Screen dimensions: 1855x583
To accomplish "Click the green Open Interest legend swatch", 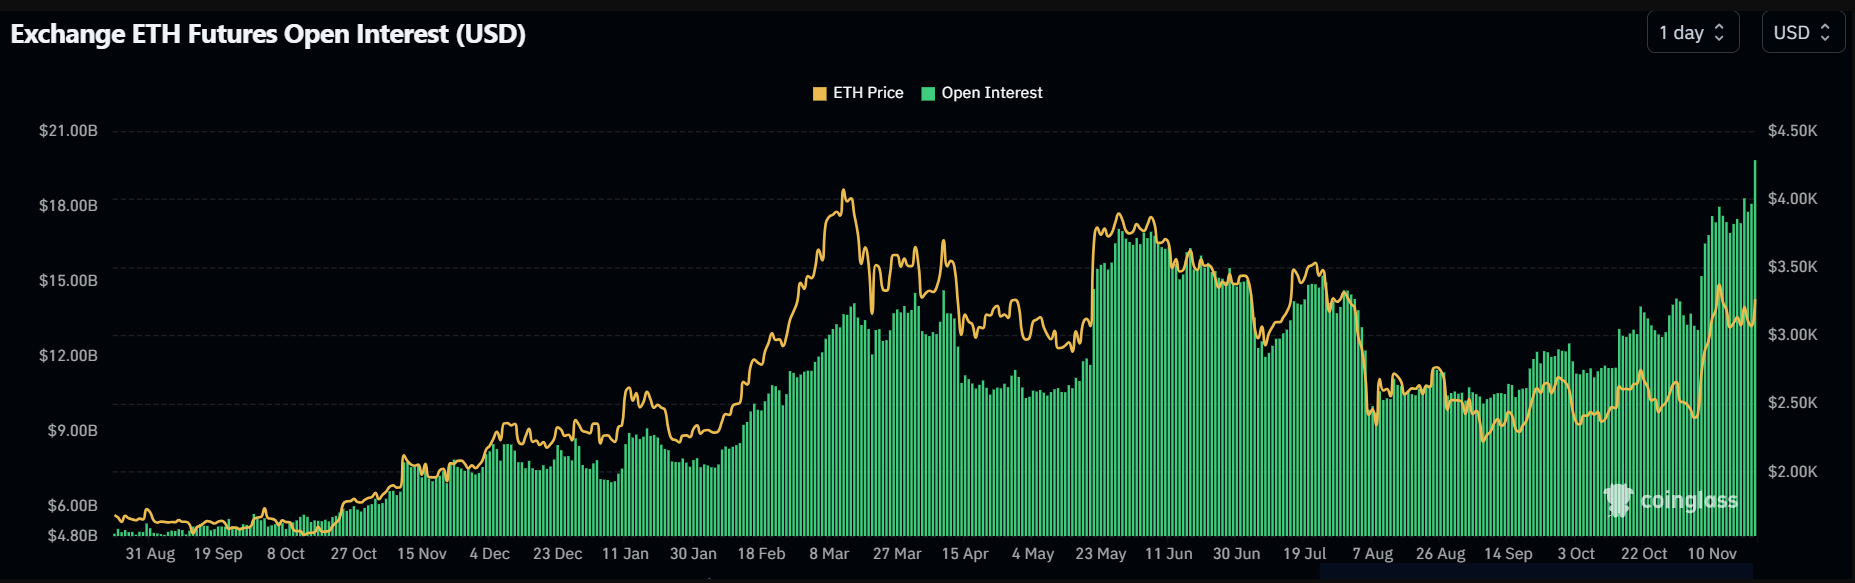I will pyautogui.click(x=928, y=94).
